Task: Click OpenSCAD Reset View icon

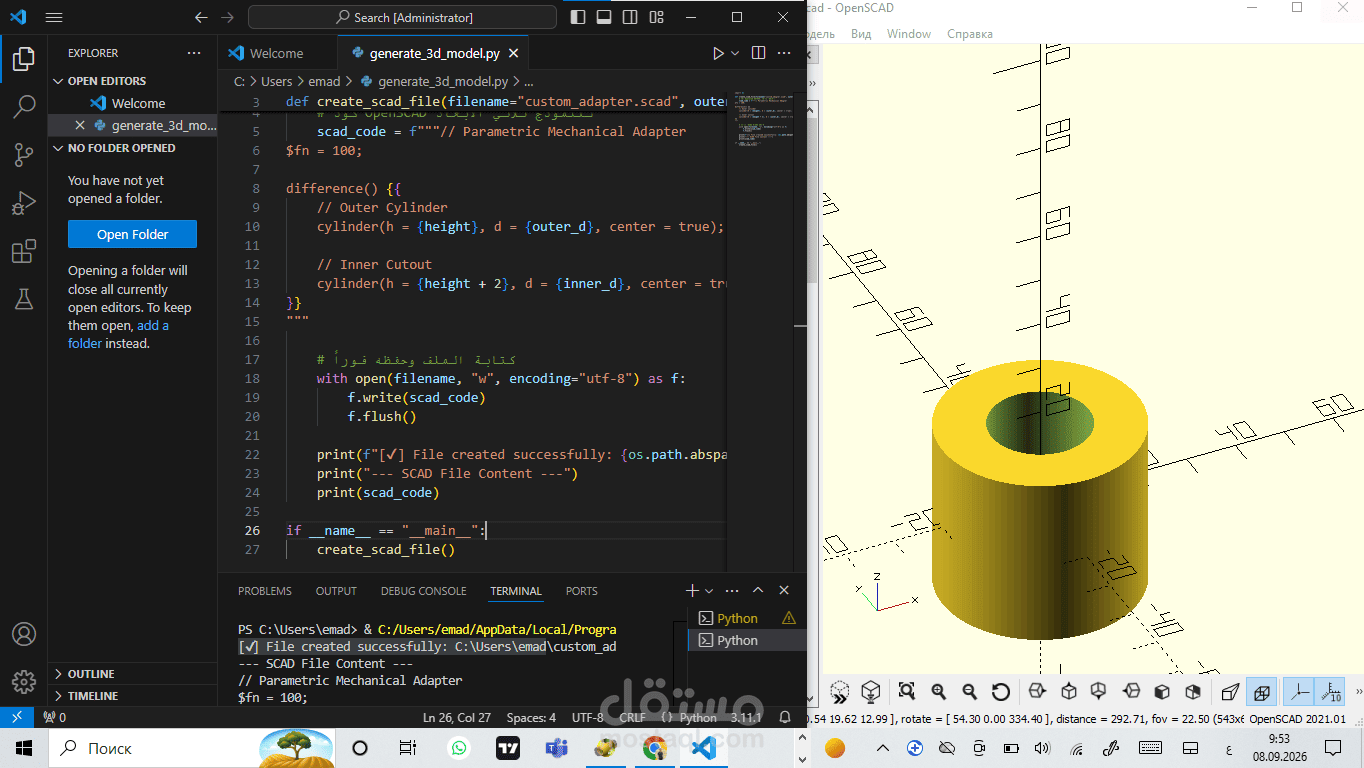Action: pyautogui.click(x=1000, y=691)
